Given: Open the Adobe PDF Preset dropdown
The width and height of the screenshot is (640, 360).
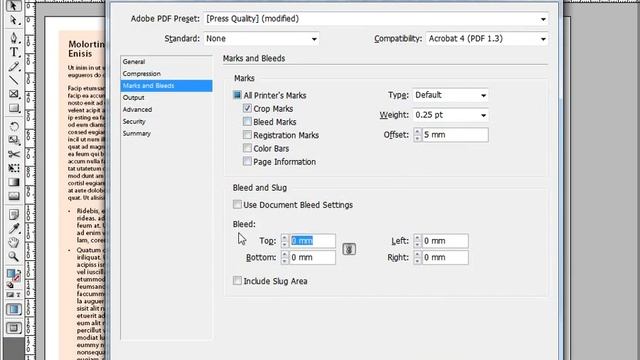Looking at the screenshot, I should point(376,19).
